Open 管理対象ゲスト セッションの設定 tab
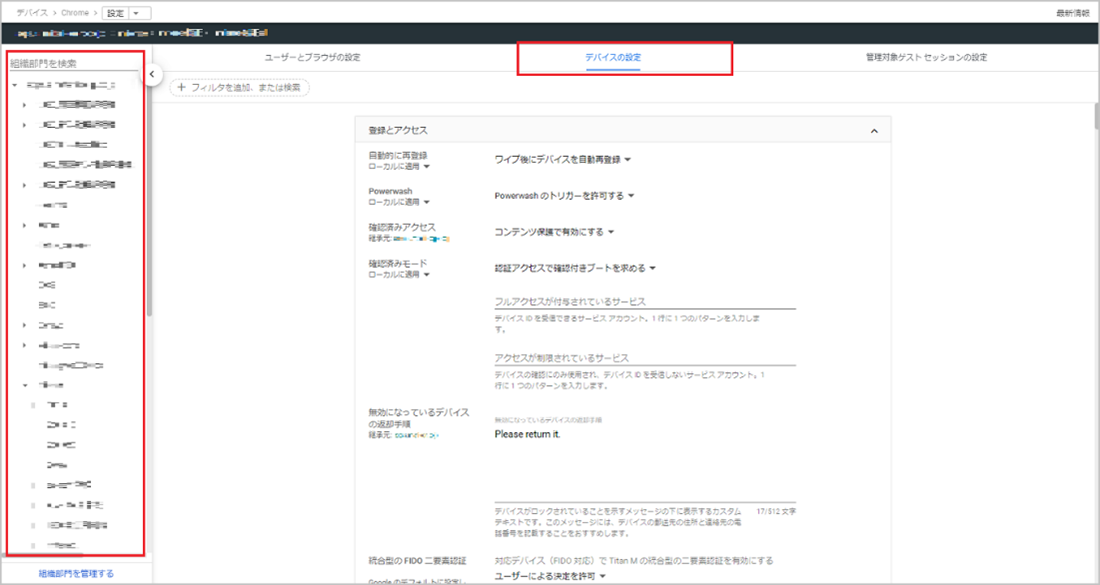Screen dimensions: 1100x585 926,58
